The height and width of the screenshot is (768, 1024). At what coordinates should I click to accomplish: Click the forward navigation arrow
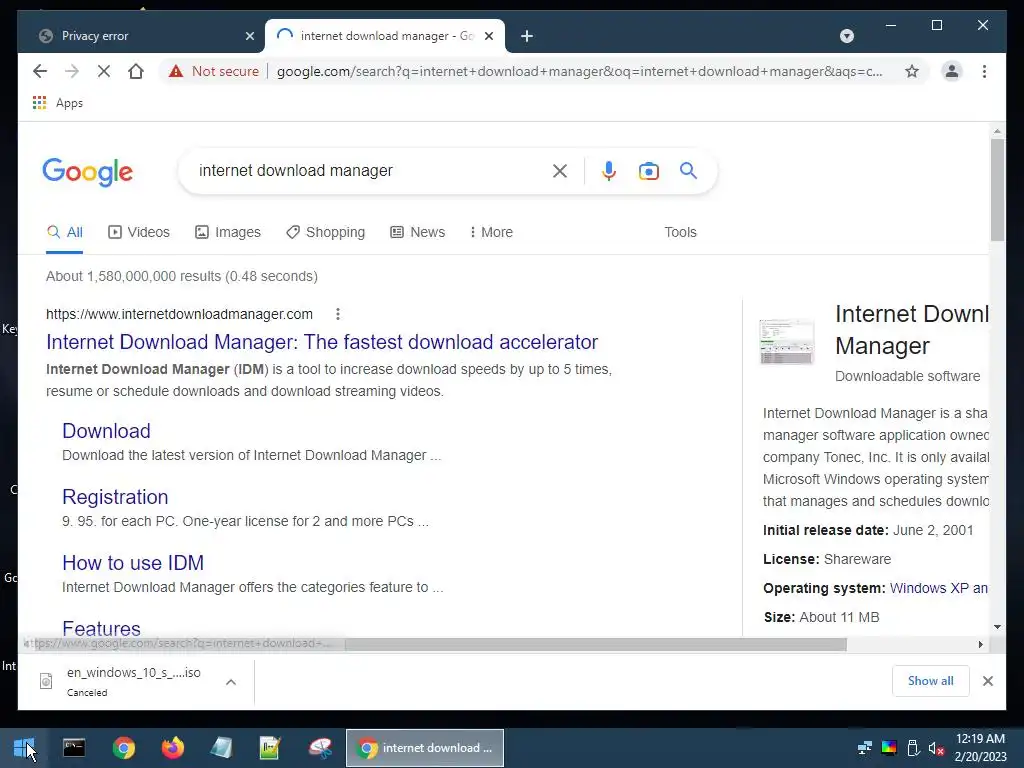[72, 71]
